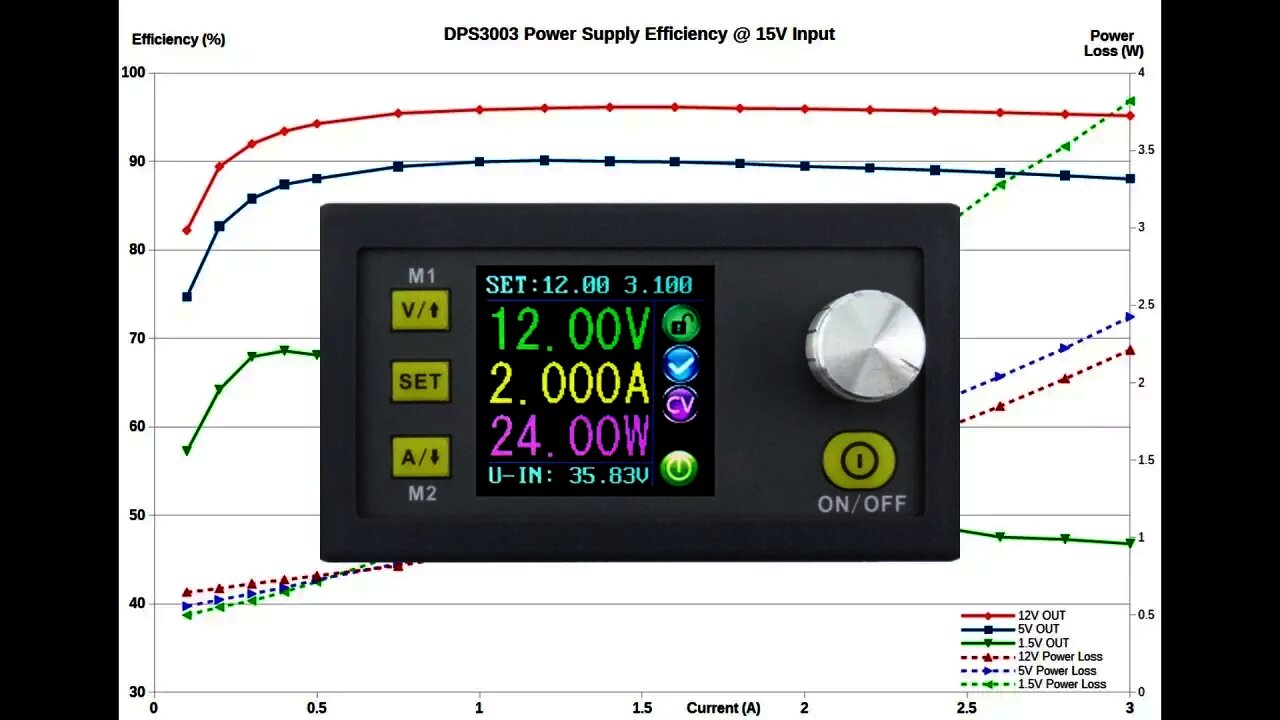Click the 12V Power Loss legend entry
This screenshot has height=720, width=1280.
pyautogui.click(x=1032, y=657)
